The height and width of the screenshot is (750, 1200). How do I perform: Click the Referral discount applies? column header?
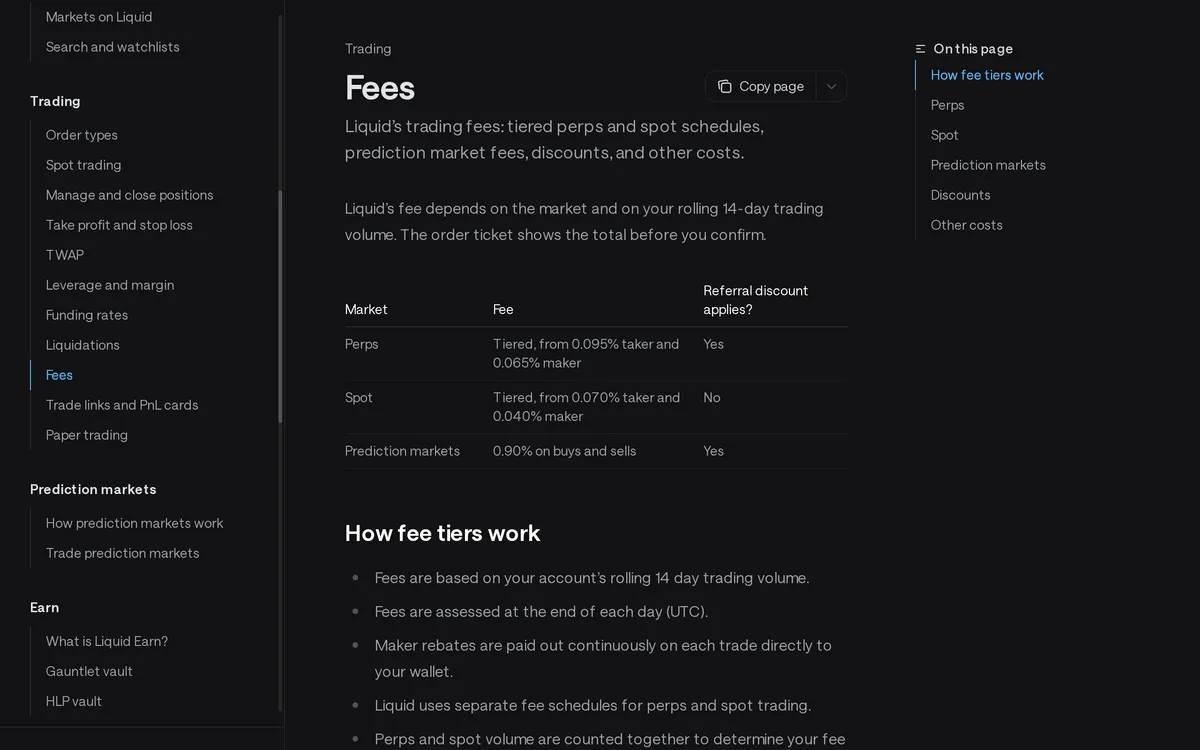[x=756, y=300]
